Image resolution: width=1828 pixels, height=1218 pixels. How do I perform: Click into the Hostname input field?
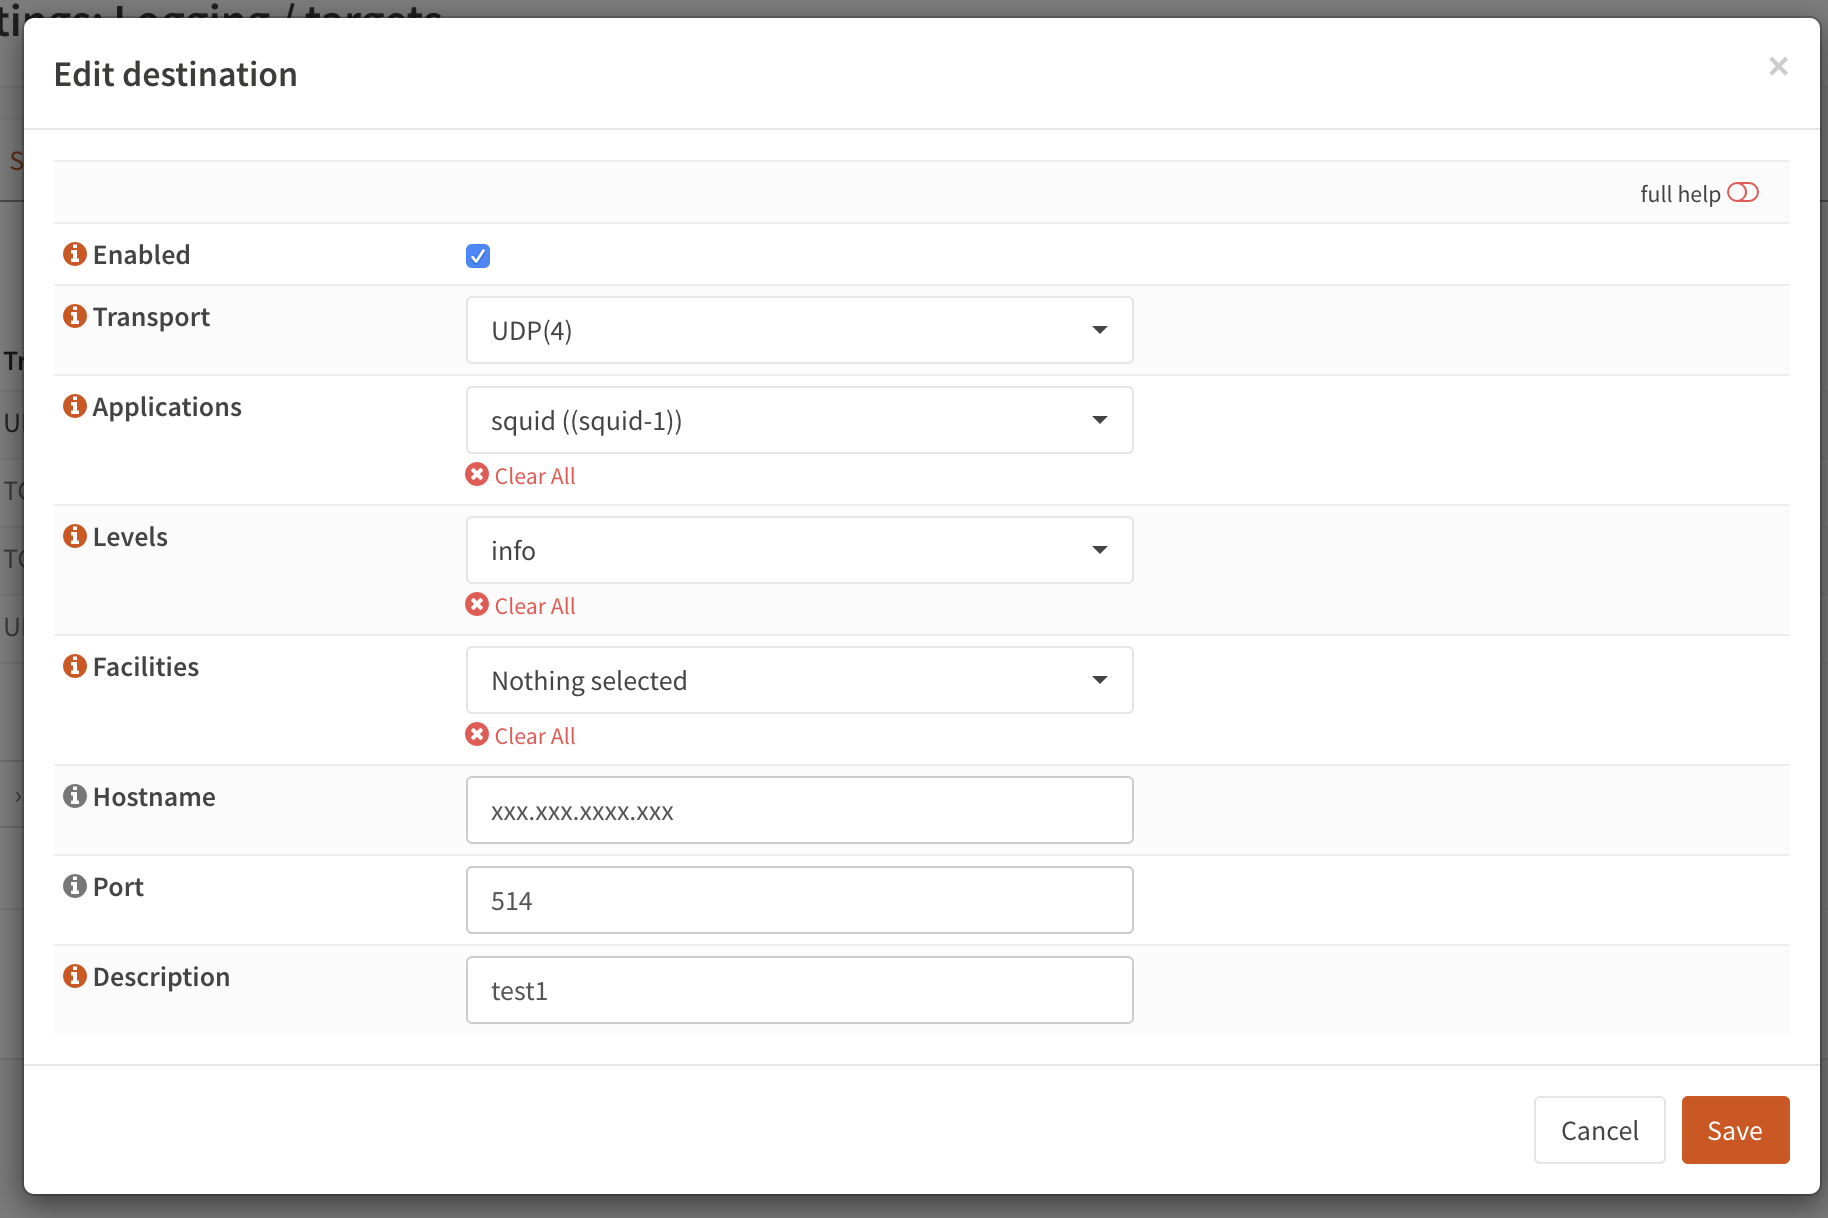tap(799, 810)
